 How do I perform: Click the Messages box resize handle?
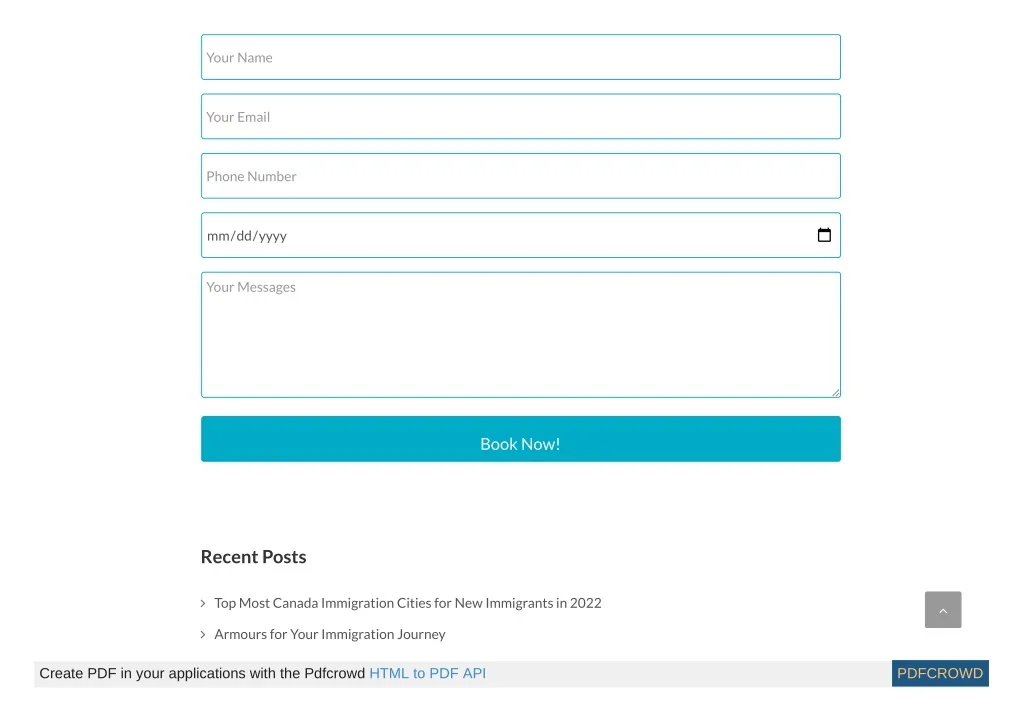tap(835, 392)
